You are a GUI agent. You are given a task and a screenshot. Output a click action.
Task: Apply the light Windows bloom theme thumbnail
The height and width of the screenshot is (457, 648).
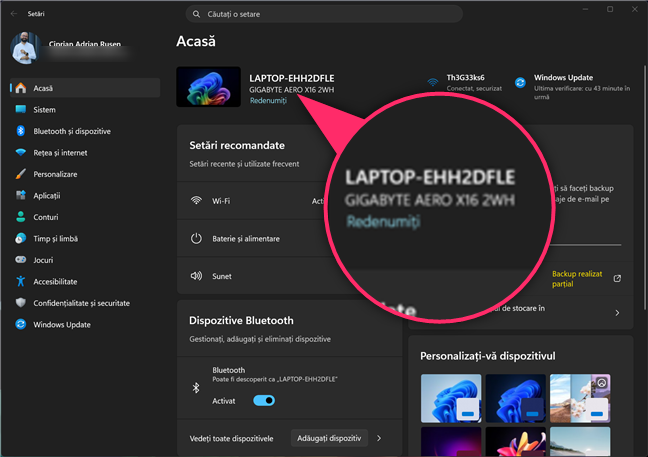(451, 398)
